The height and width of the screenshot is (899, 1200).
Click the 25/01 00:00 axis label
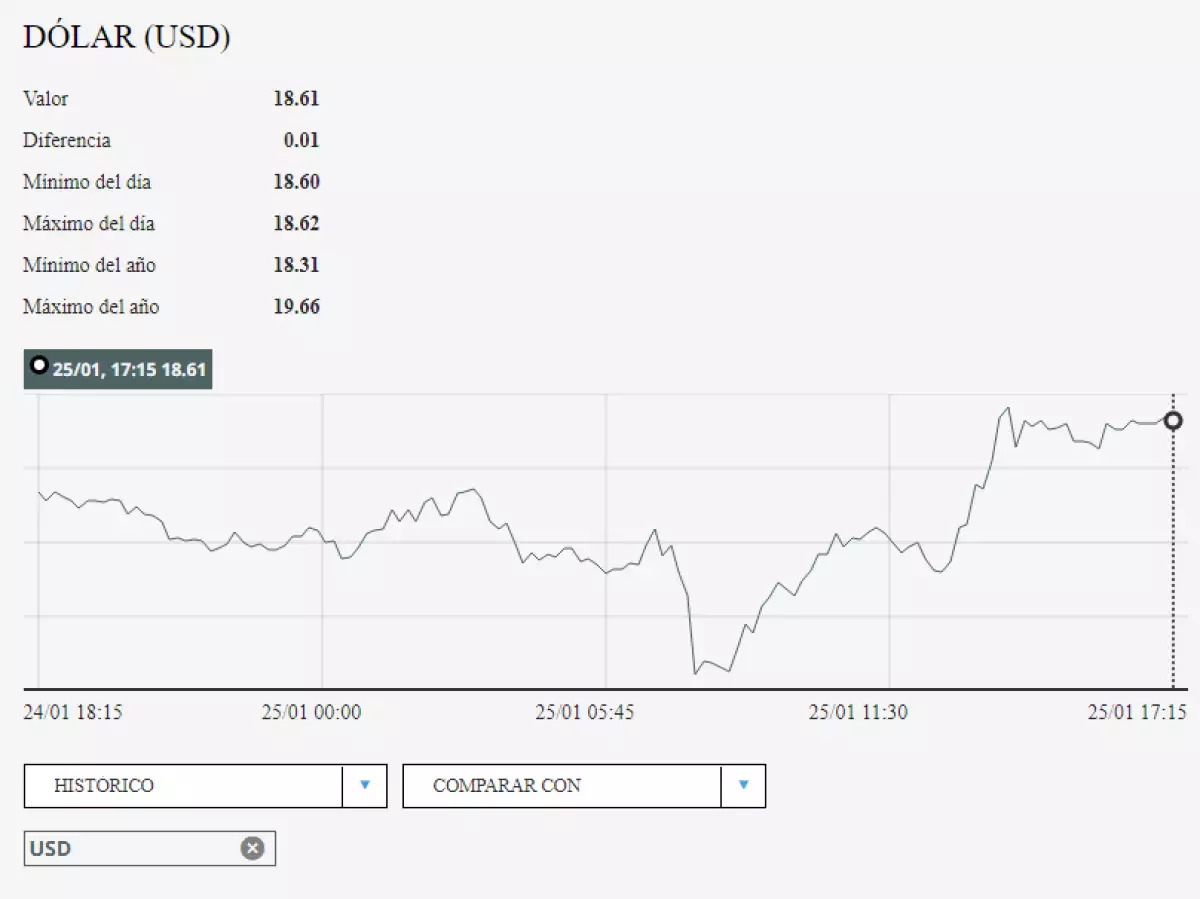[x=311, y=712]
